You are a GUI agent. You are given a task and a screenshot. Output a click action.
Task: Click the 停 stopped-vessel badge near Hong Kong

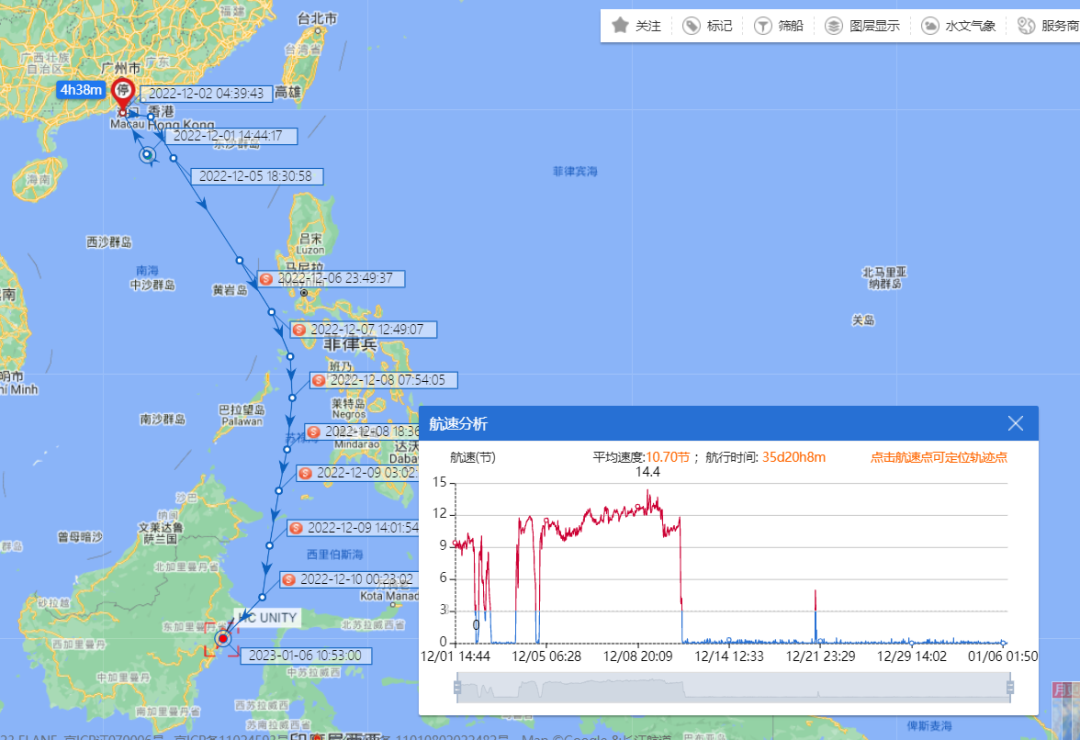(124, 92)
